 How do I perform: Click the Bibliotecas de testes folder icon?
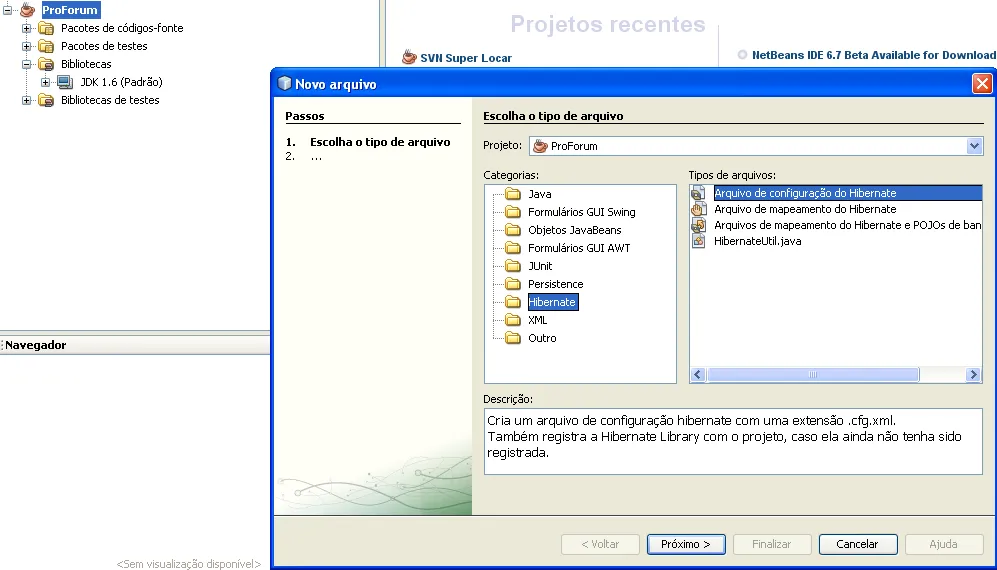(46, 100)
